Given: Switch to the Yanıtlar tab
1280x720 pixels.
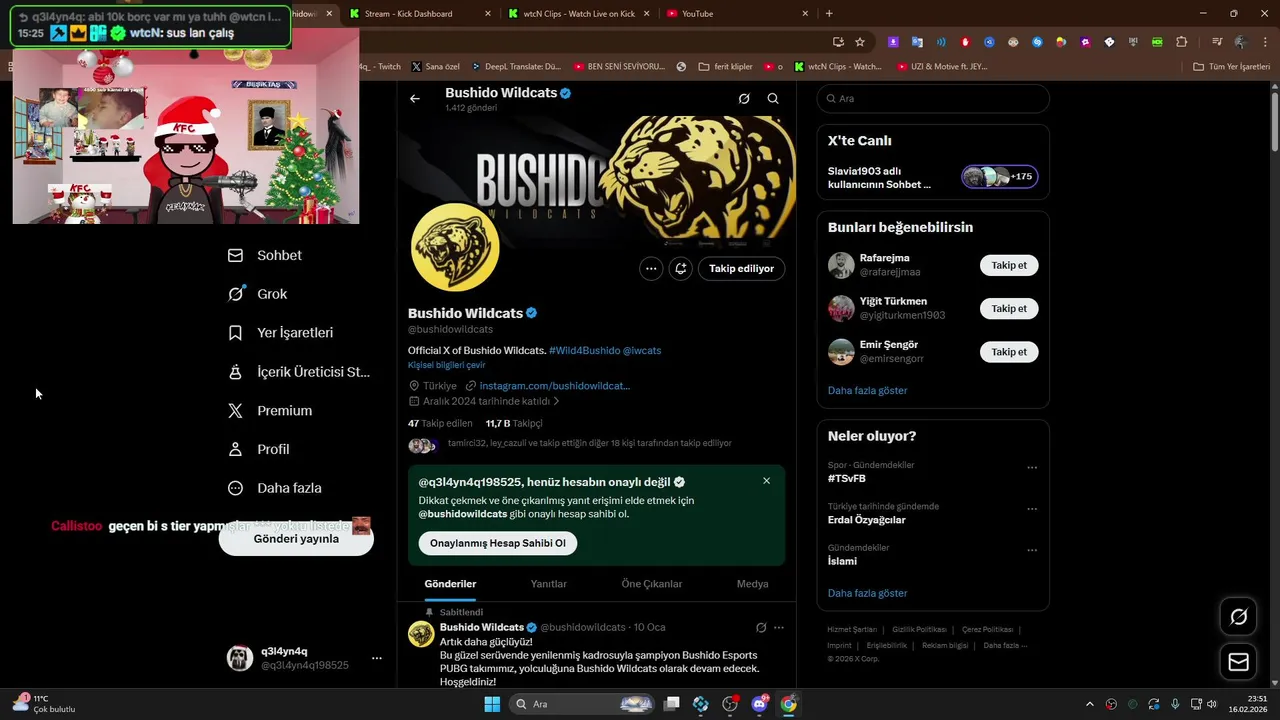Looking at the screenshot, I should (548, 584).
